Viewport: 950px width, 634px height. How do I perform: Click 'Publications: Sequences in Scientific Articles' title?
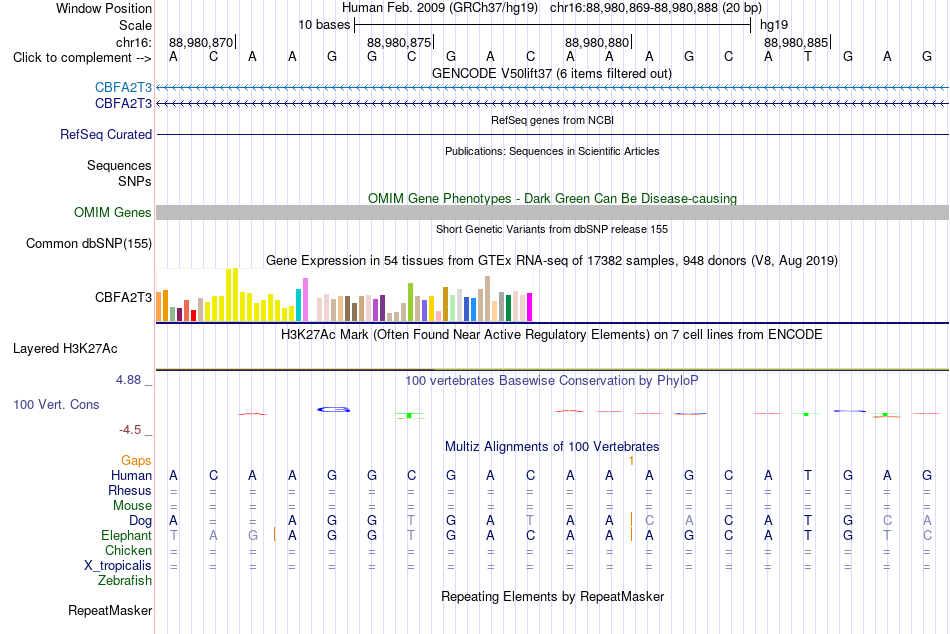[x=552, y=151]
